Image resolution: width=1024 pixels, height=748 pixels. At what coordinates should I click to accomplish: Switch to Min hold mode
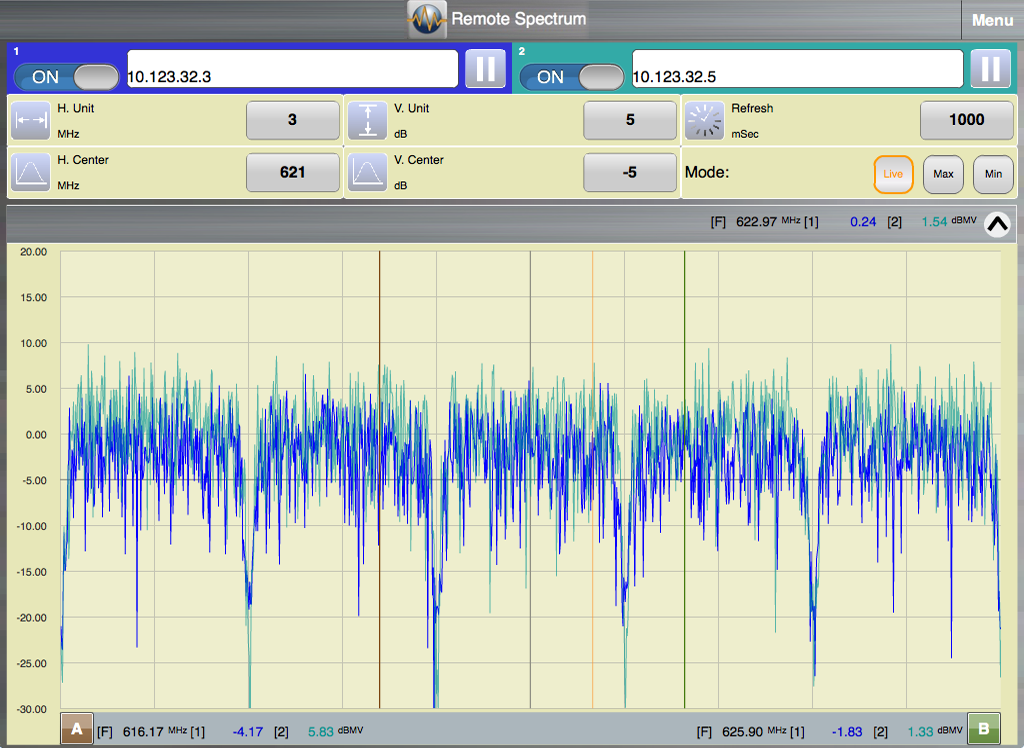[x=993, y=174]
